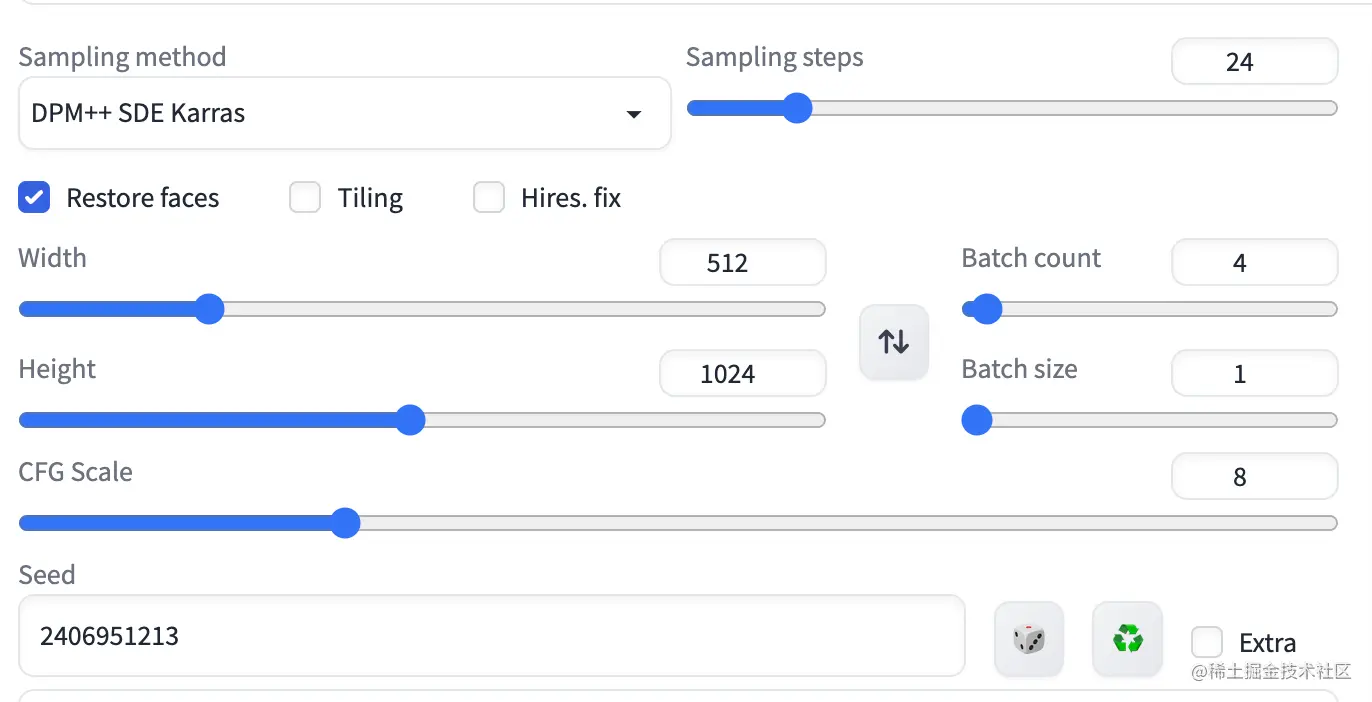Swap width and height with arrows button
The height and width of the screenshot is (702, 1372).
point(894,342)
